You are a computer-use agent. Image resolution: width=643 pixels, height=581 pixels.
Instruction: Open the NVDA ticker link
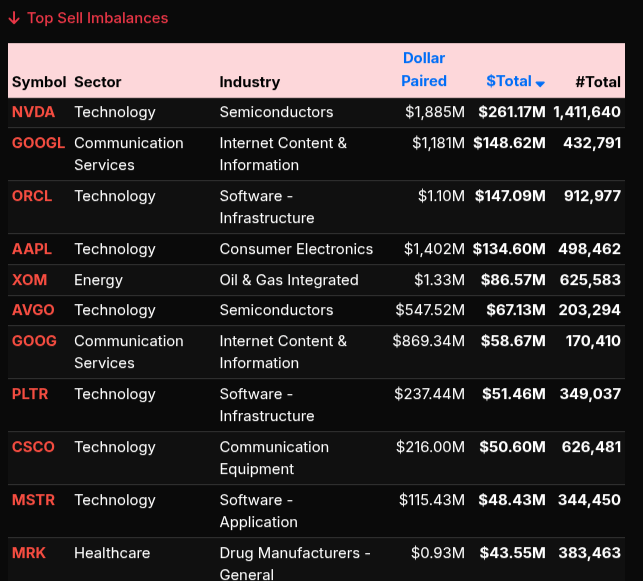[x=33, y=112]
